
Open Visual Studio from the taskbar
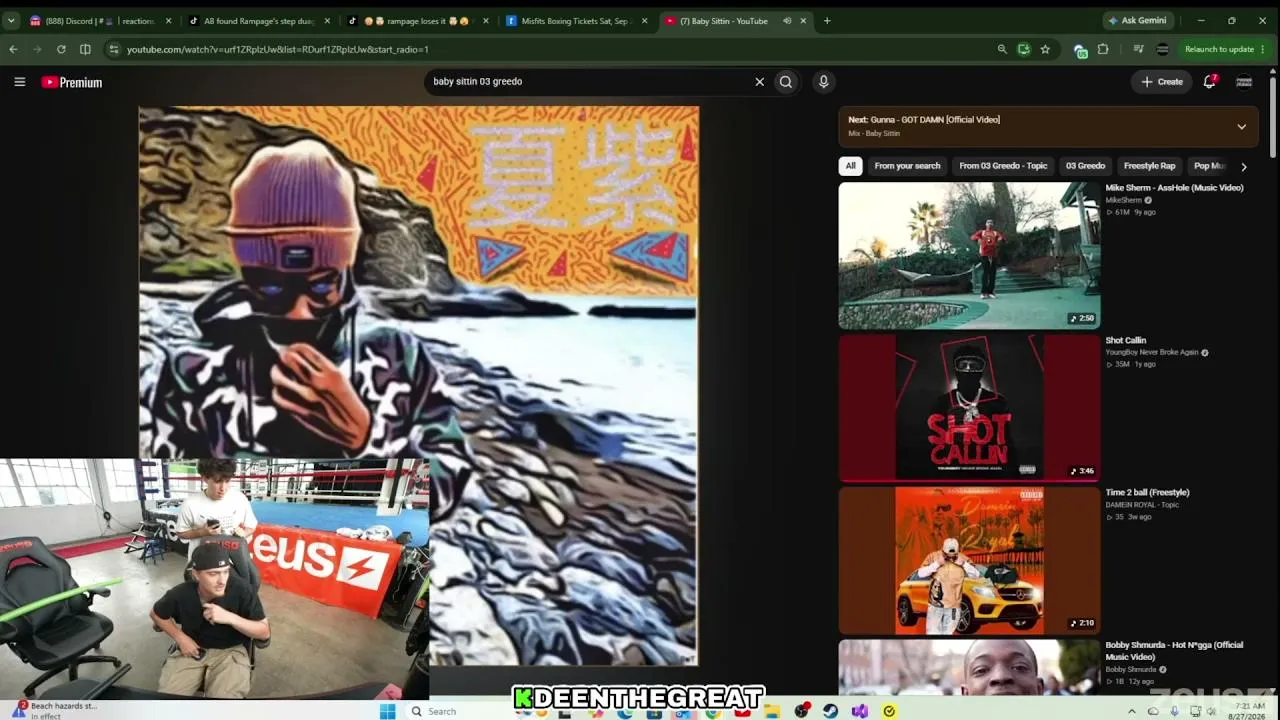[860, 711]
